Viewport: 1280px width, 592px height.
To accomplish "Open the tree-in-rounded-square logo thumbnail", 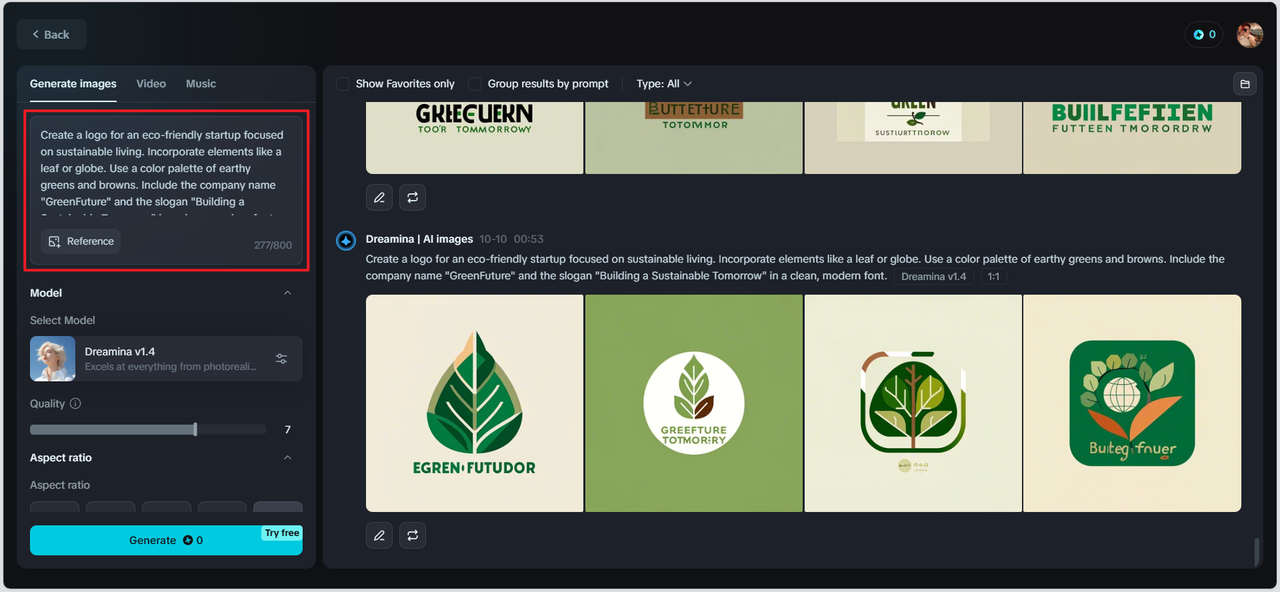I will 913,403.
